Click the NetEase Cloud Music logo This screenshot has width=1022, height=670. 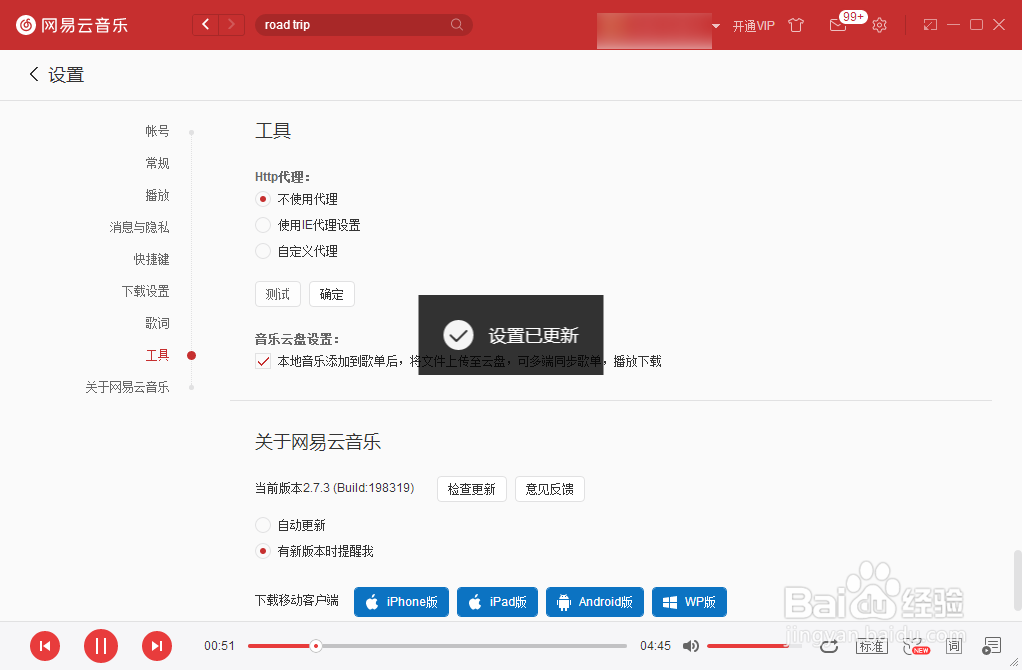click(x=72, y=25)
